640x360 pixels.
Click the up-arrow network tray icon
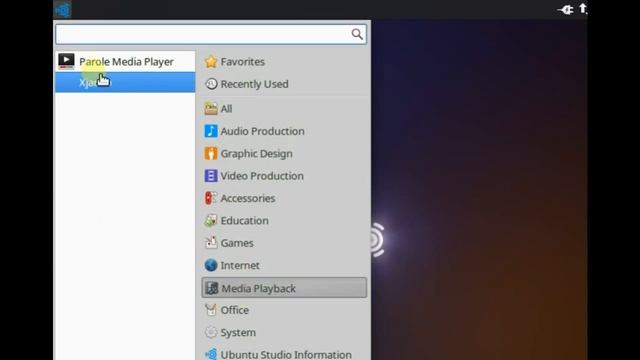[583, 9]
